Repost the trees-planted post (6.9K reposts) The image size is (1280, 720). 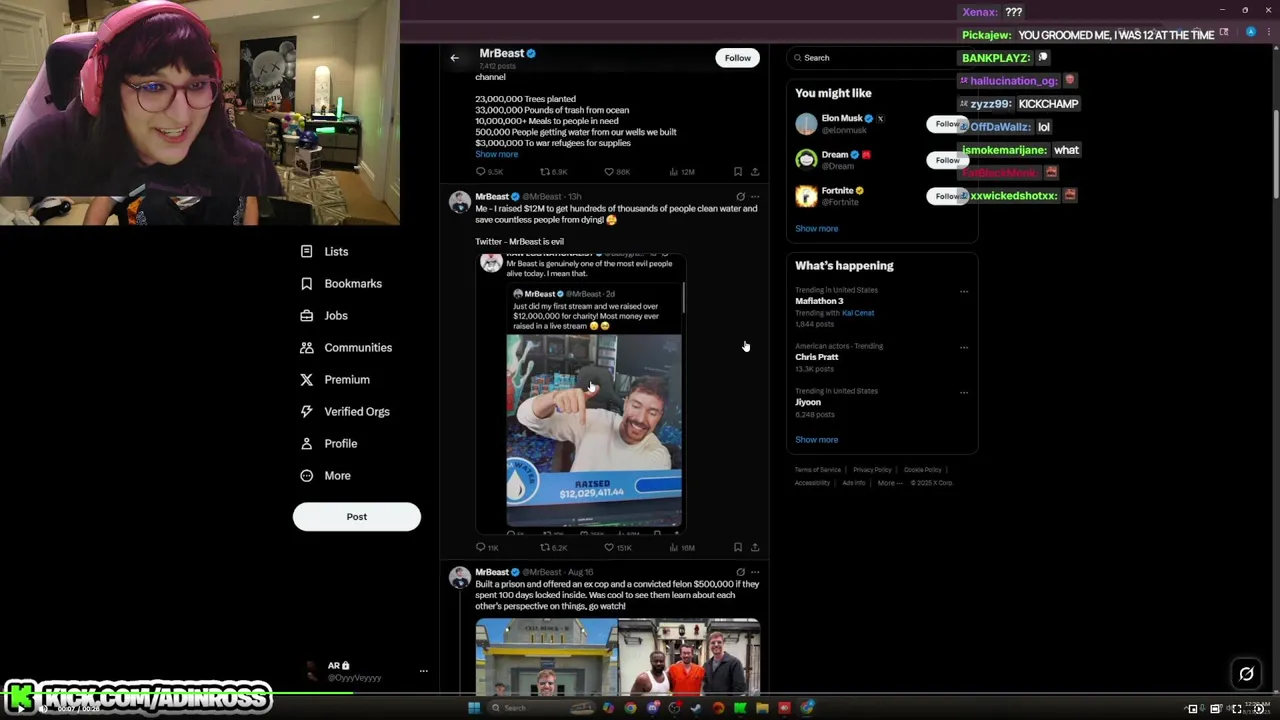point(553,172)
